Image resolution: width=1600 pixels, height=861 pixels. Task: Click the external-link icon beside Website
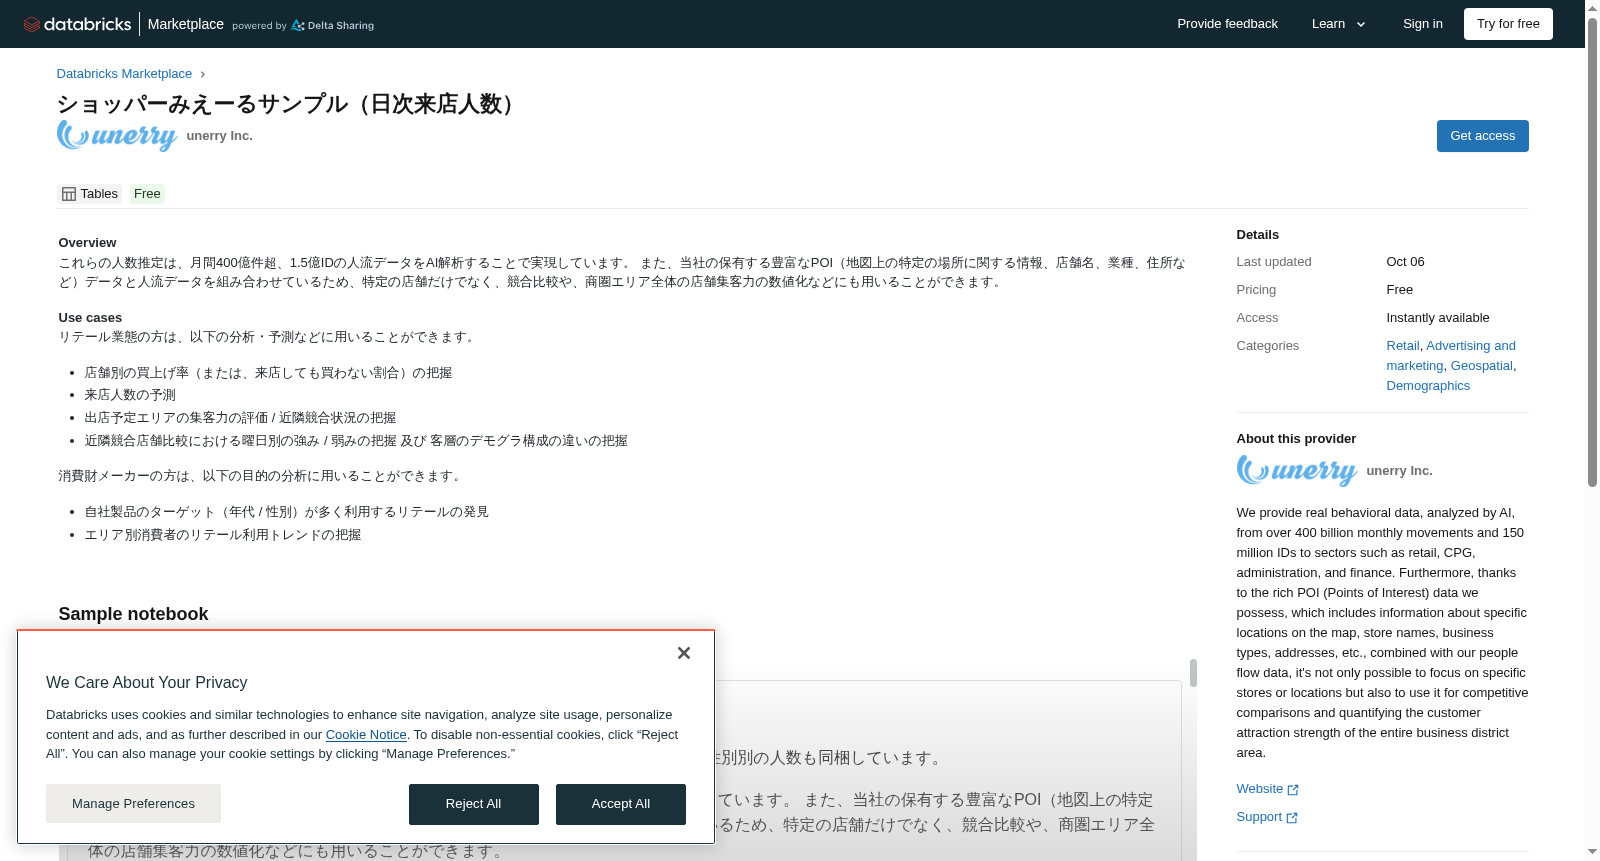click(1293, 790)
